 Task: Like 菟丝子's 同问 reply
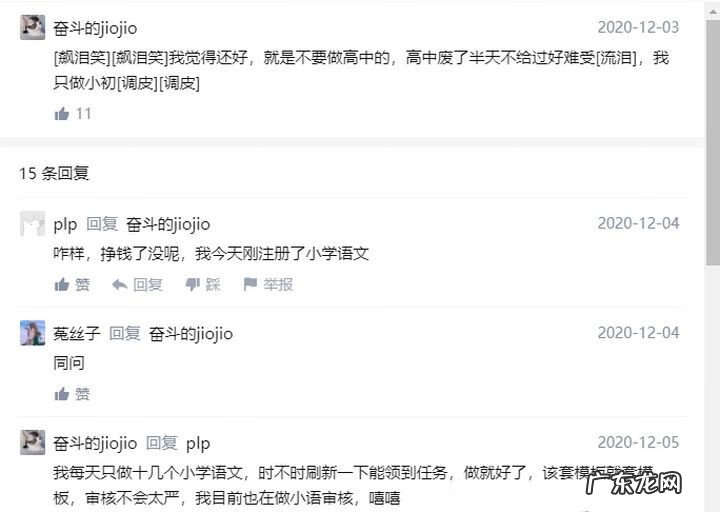pyautogui.click(x=62, y=394)
